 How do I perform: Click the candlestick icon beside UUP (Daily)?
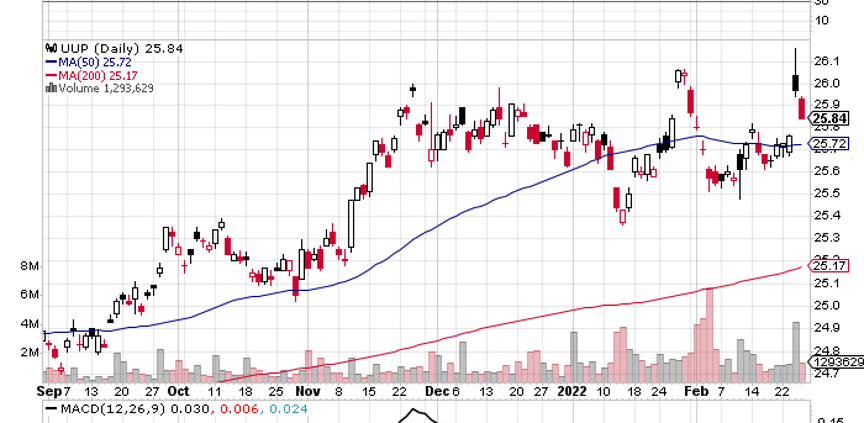point(51,48)
